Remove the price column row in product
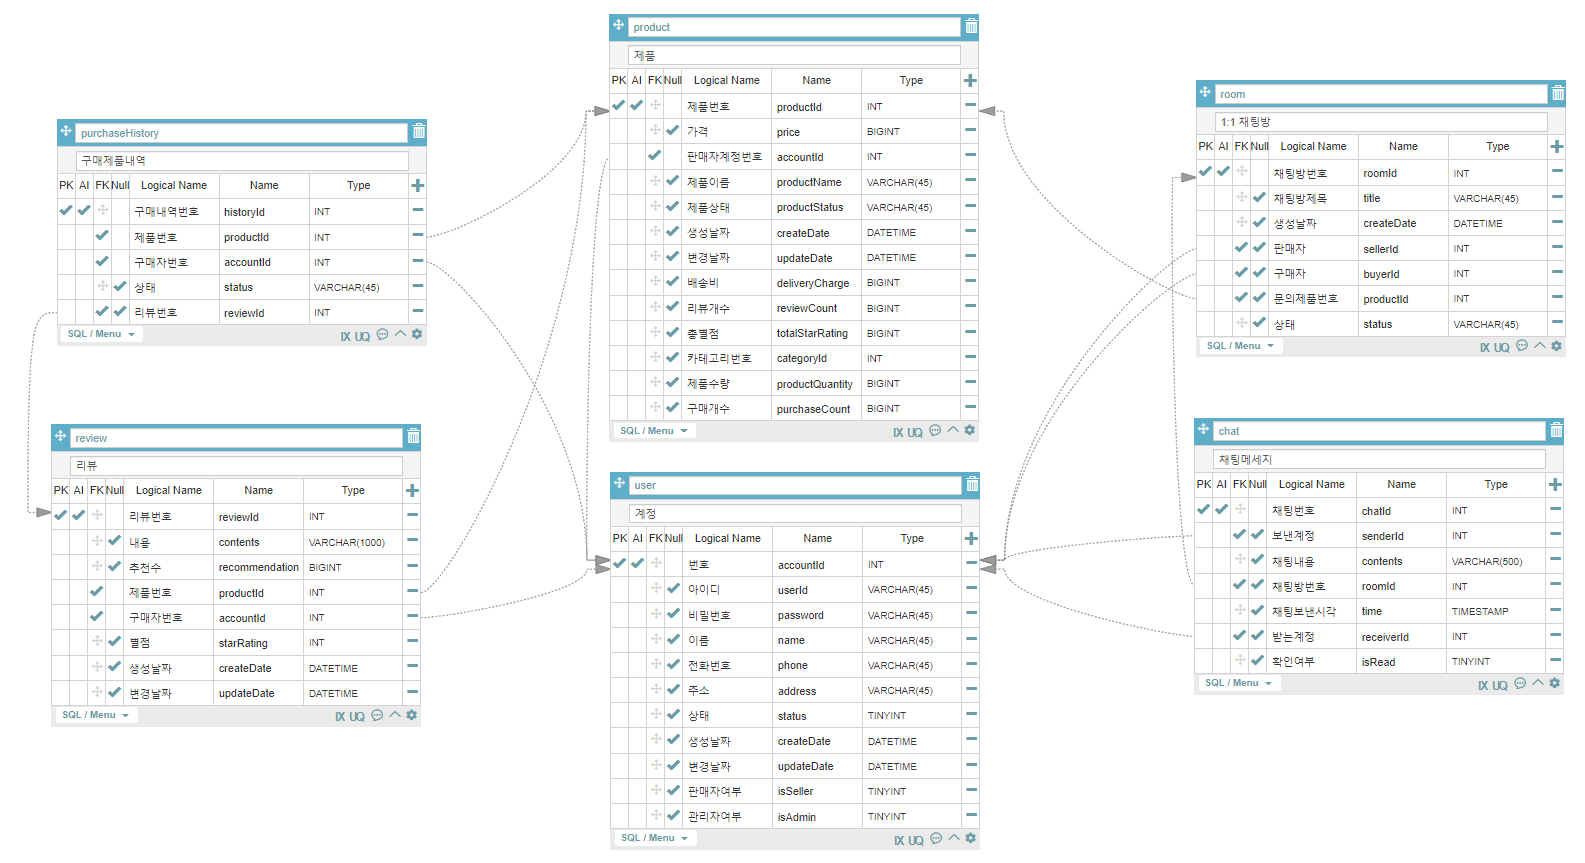This screenshot has width=1585, height=863. pyautogui.click(x=970, y=130)
